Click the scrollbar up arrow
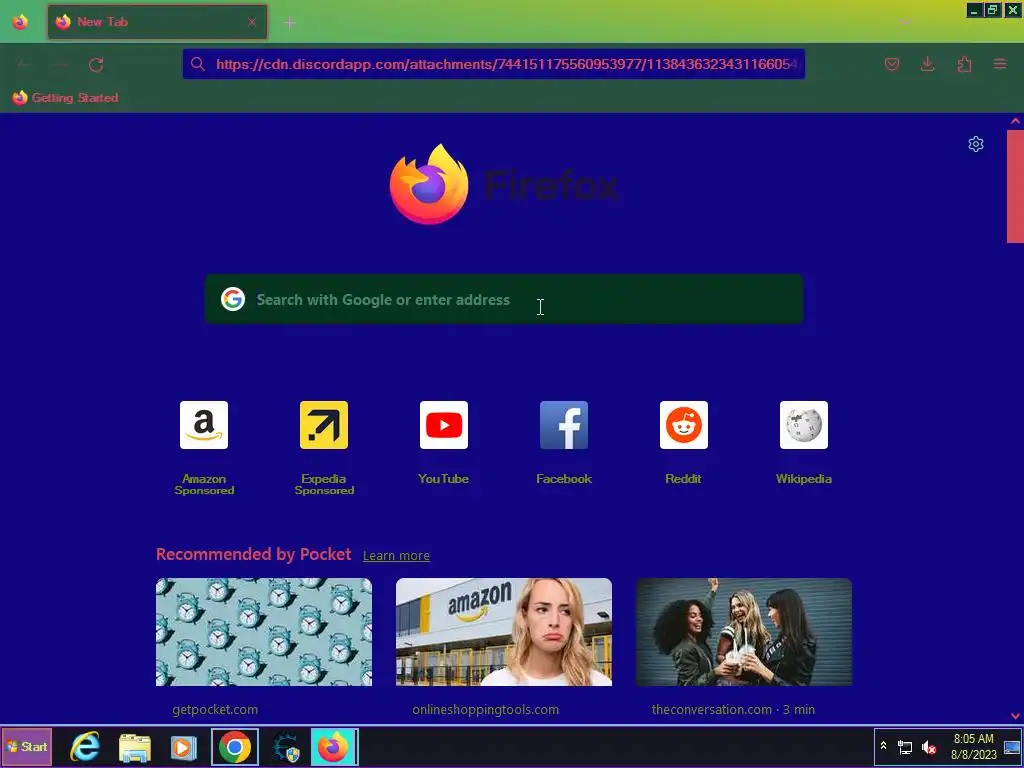1024x768 pixels. point(1015,121)
